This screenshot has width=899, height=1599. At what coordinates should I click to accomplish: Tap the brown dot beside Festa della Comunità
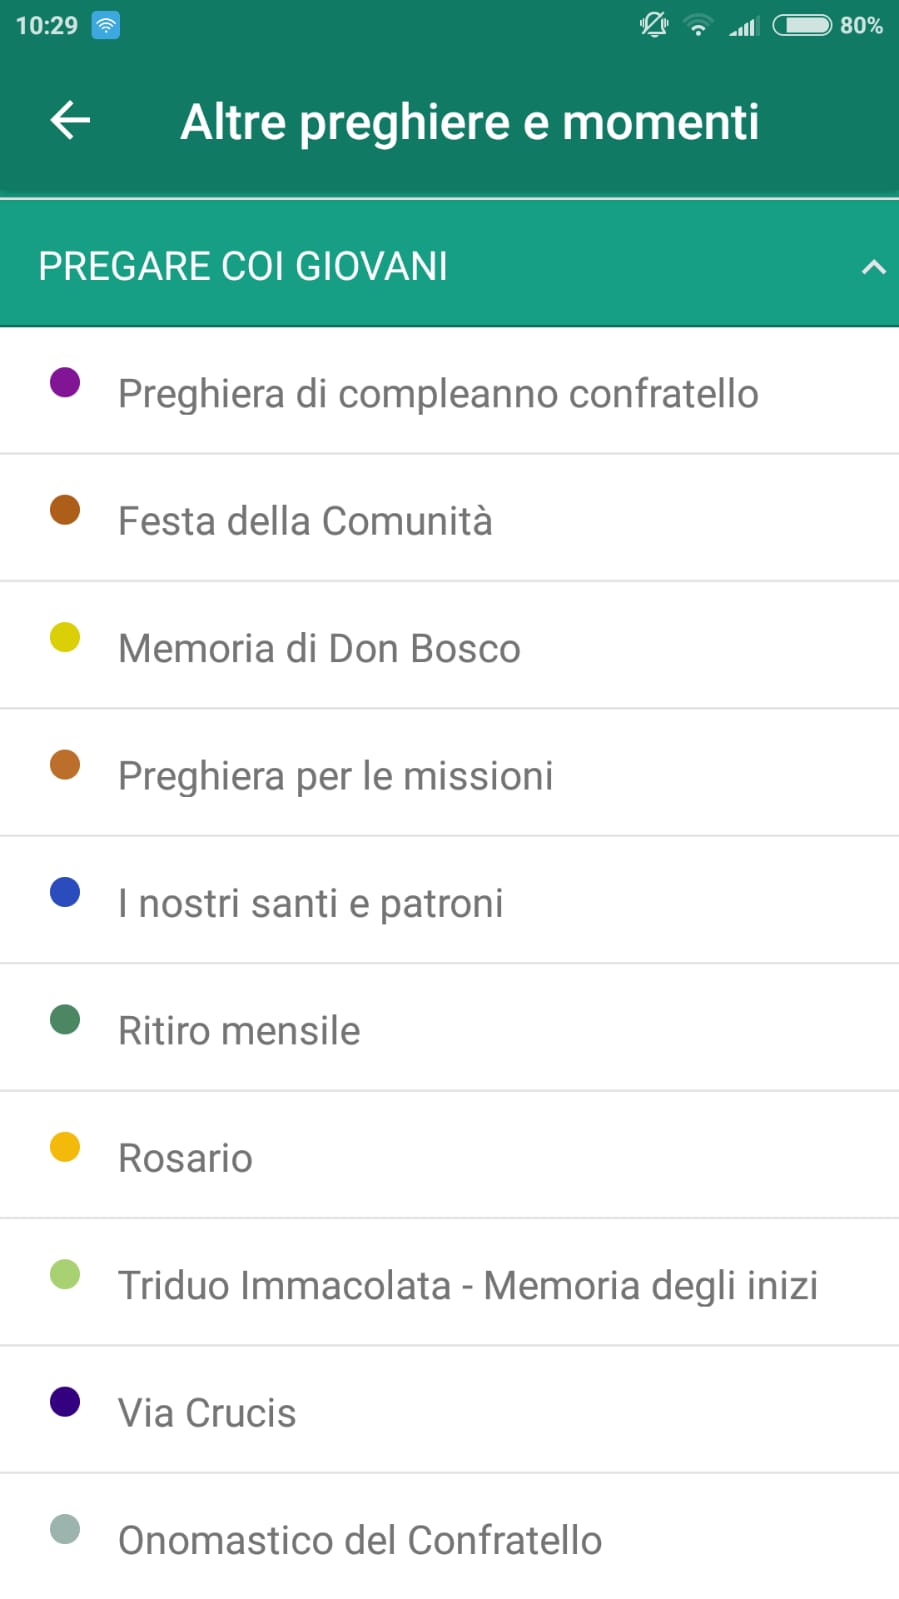65,509
